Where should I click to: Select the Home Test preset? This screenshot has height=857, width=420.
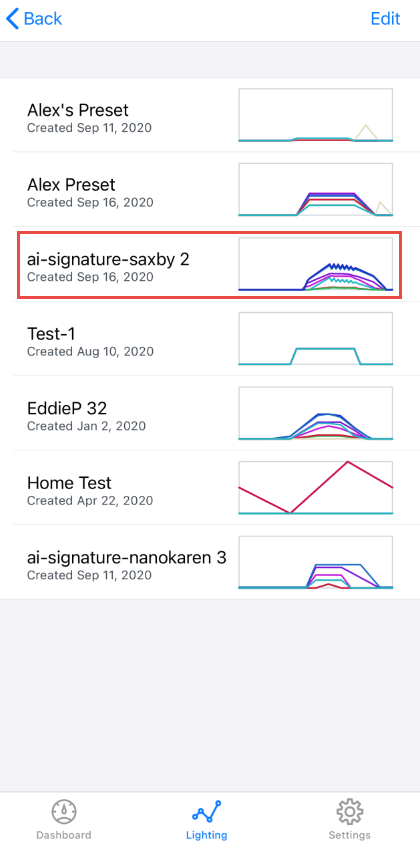click(210, 488)
